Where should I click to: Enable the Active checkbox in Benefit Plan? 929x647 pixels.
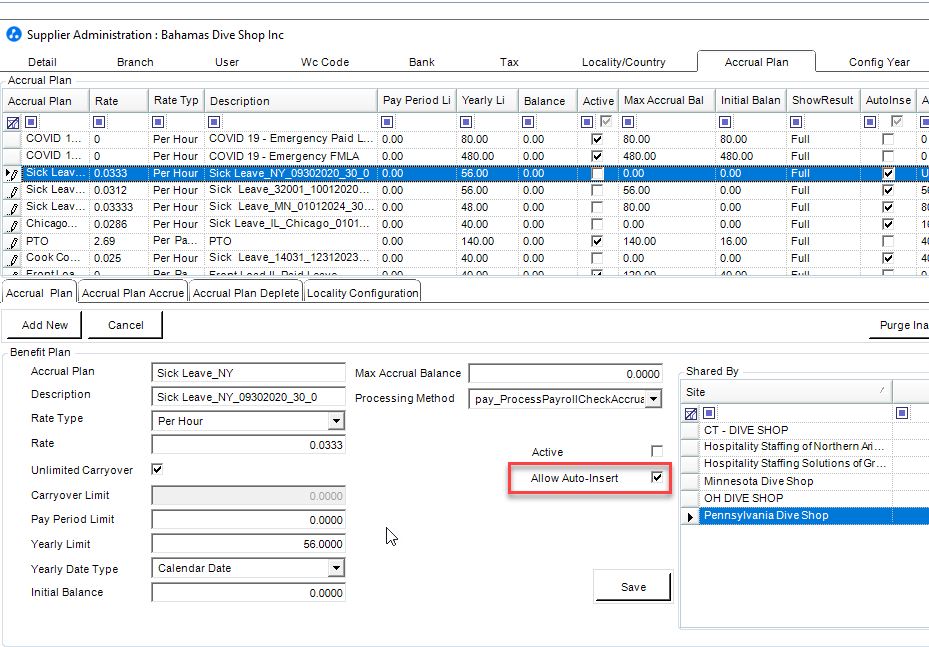(656, 451)
